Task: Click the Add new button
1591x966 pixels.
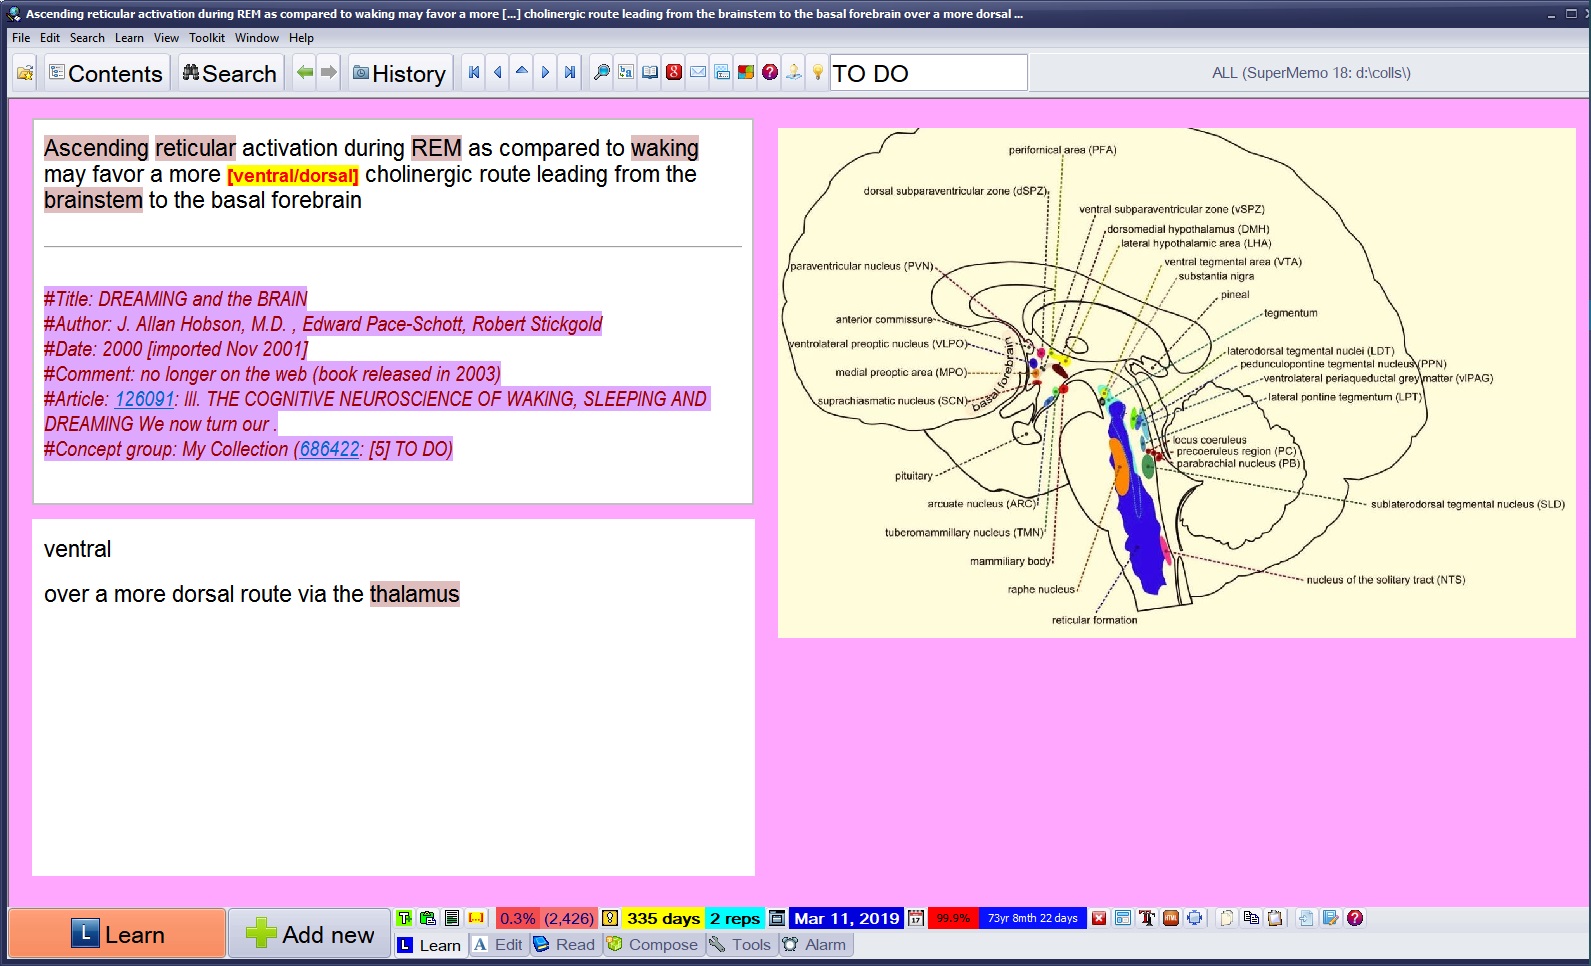Action: tap(310, 934)
